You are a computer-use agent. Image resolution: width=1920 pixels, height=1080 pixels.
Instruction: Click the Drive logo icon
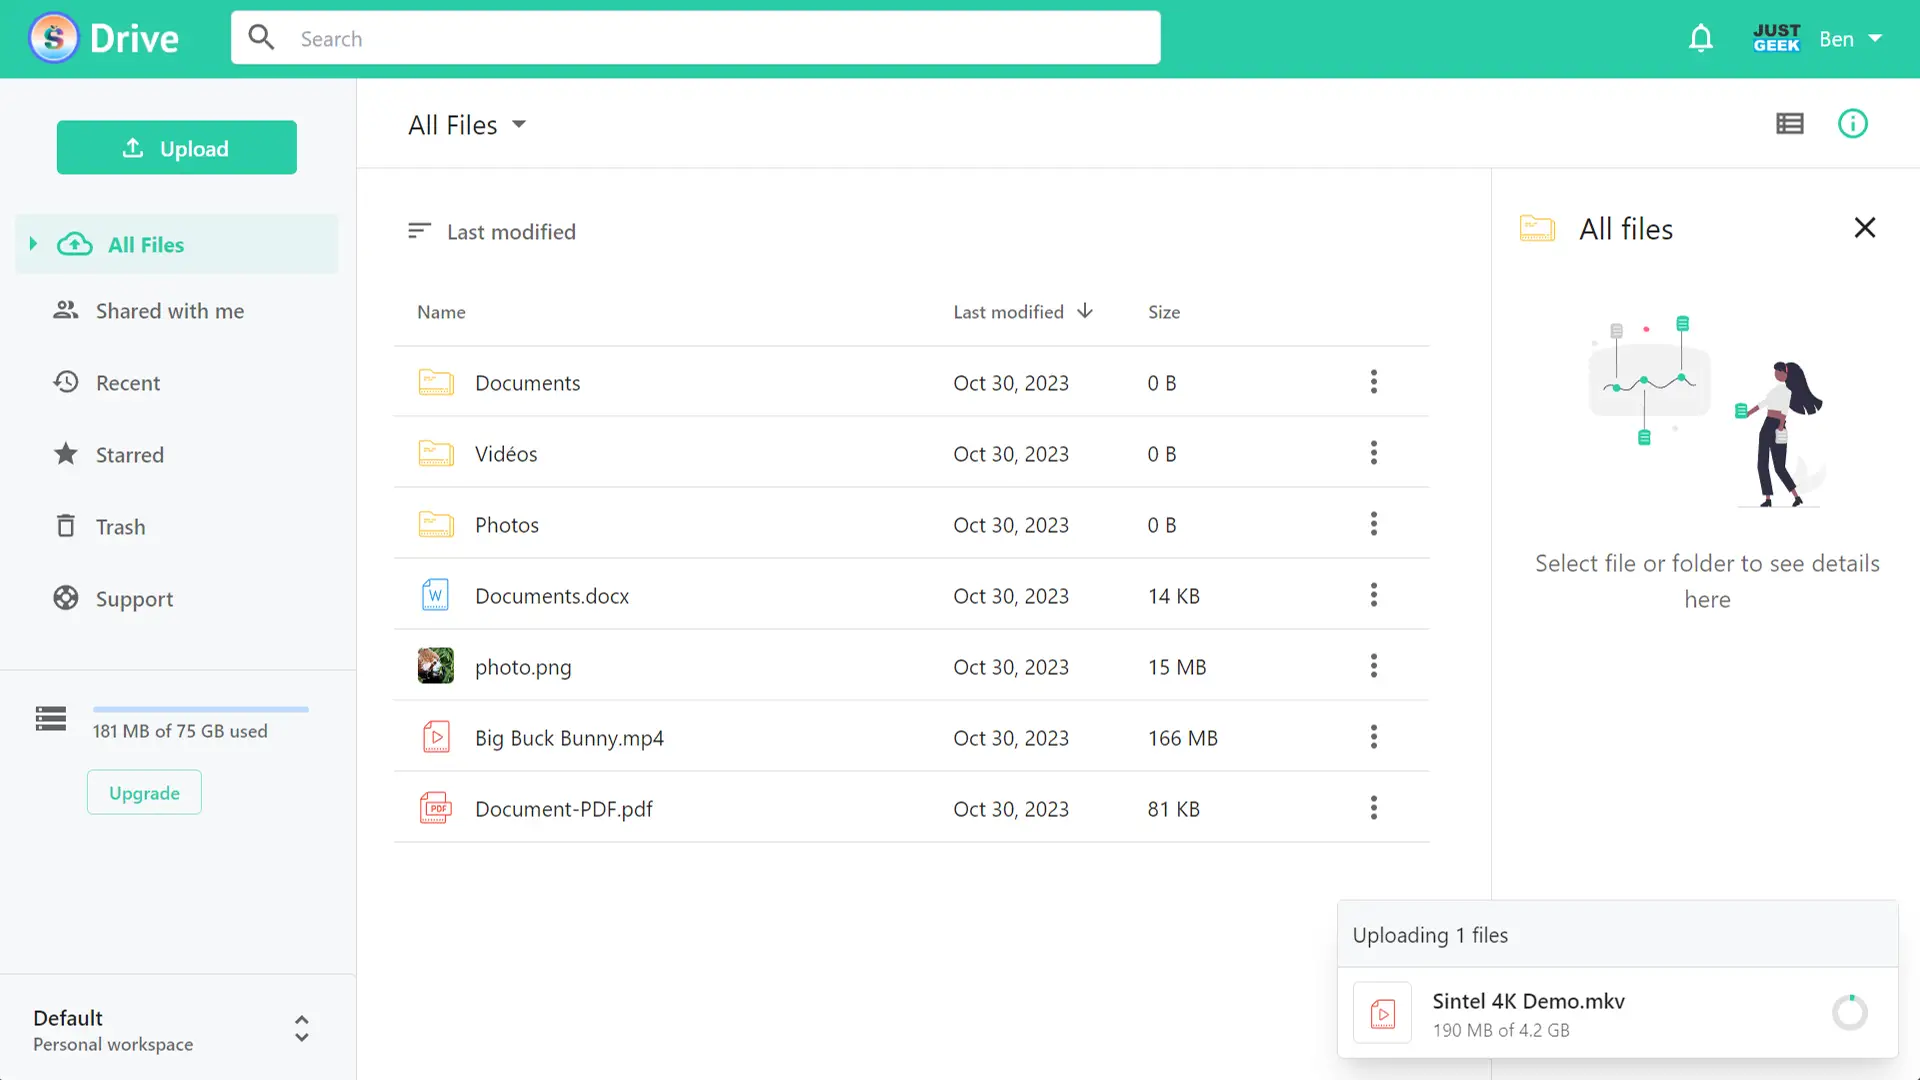coord(54,38)
